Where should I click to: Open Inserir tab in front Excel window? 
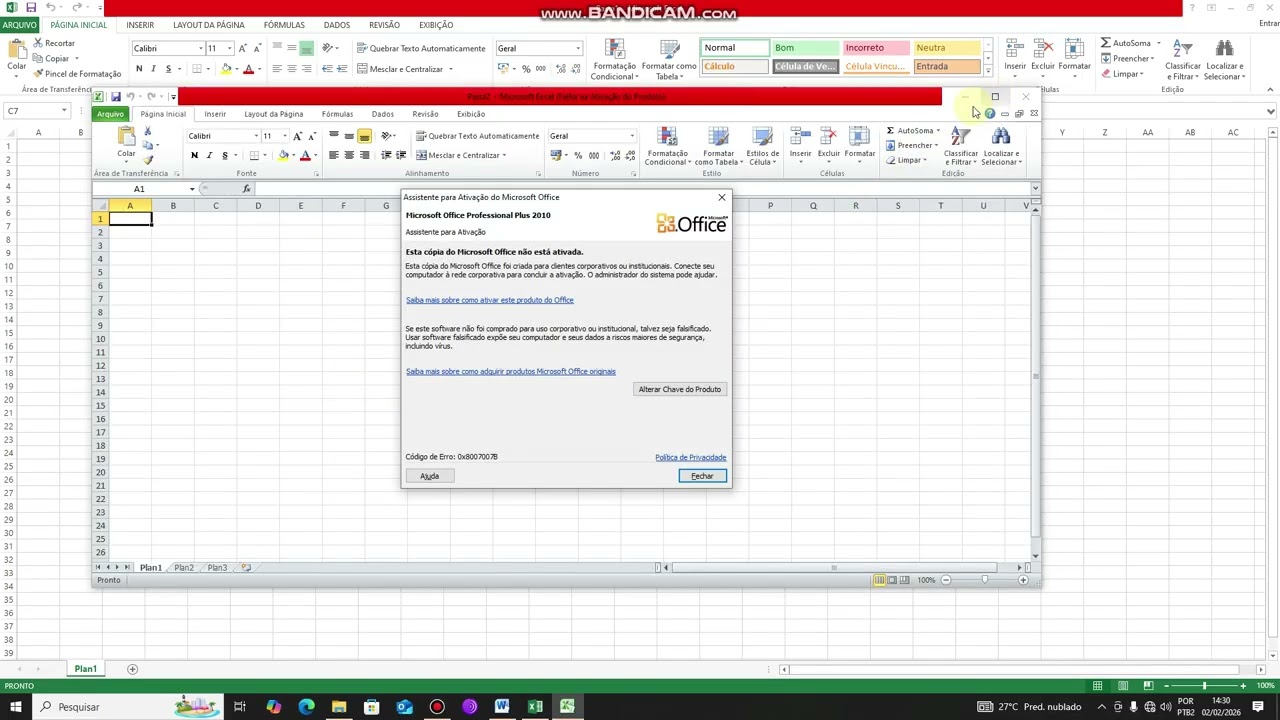[215, 114]
